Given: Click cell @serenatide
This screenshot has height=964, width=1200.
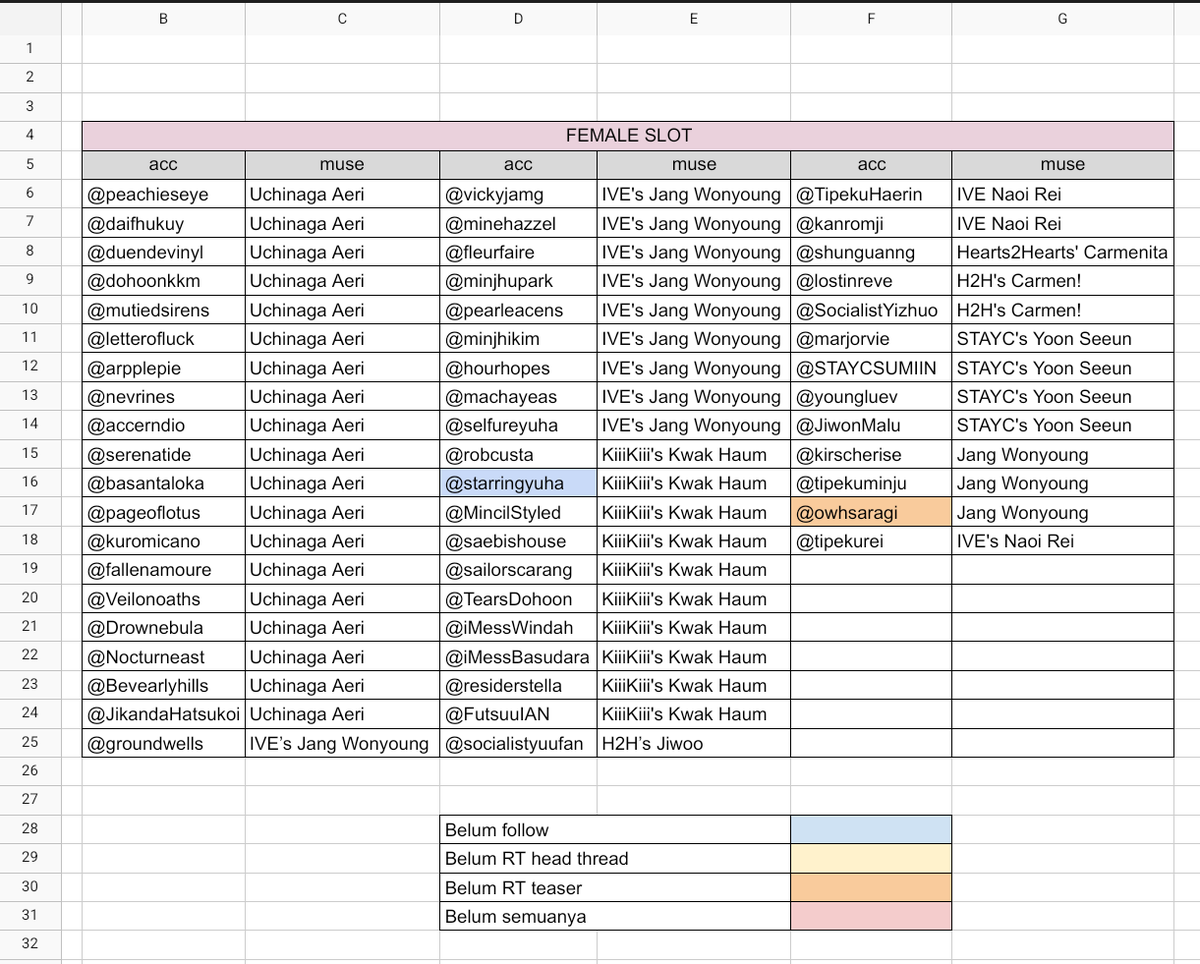Looking at the screenshot, I should pos(164,454).
